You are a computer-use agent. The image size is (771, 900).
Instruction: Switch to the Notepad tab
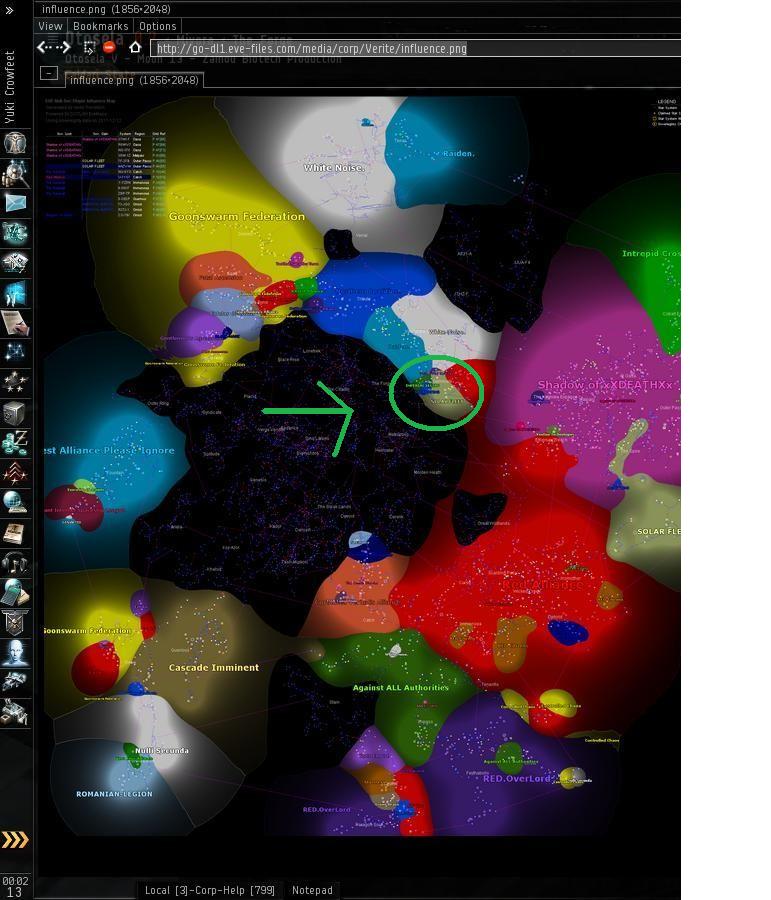pos(312,890)
